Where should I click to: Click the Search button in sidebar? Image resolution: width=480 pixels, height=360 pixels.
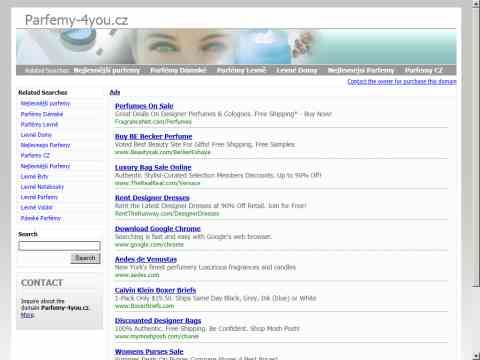coord(85,258)
